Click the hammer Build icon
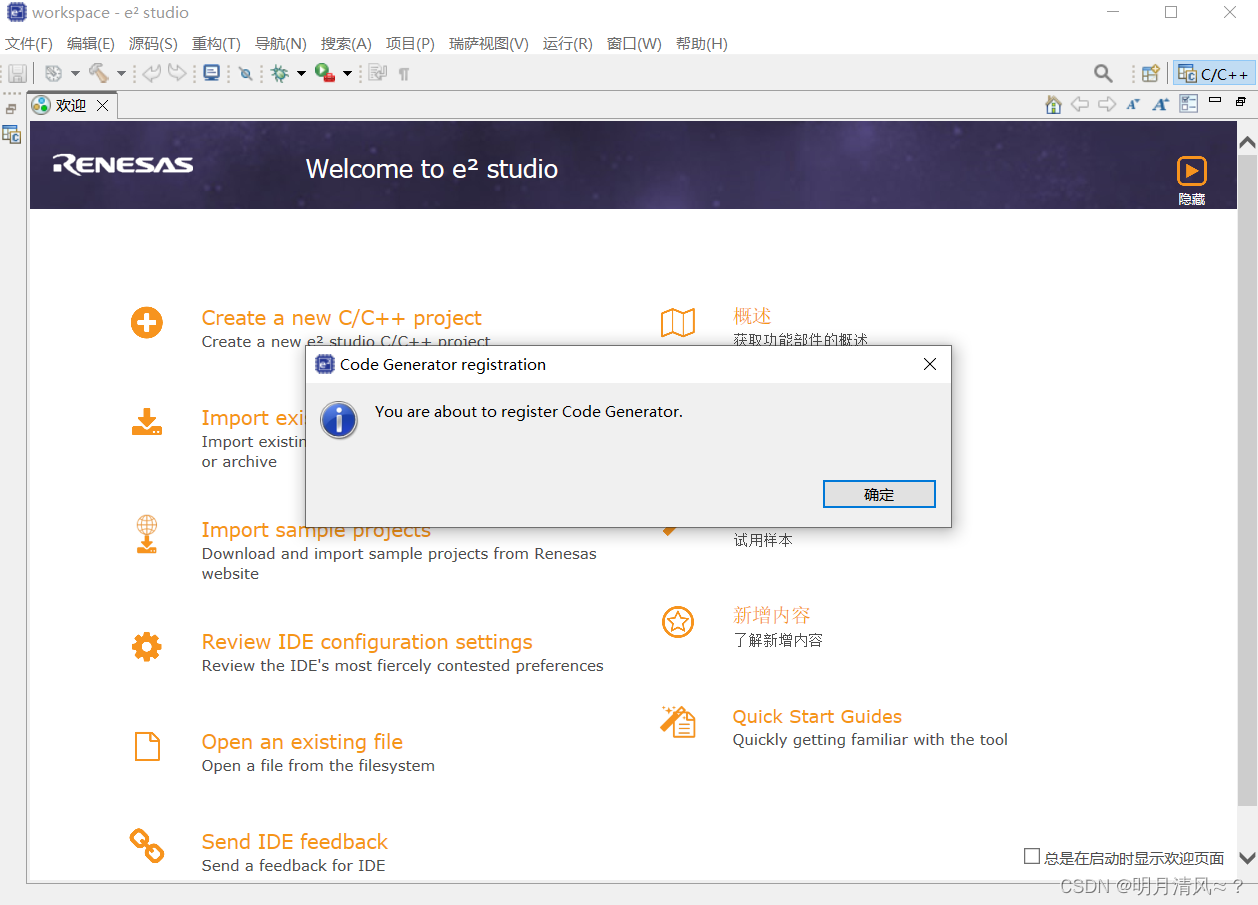The height and width of the screenshot is (905, 1258). coord(98,73)
